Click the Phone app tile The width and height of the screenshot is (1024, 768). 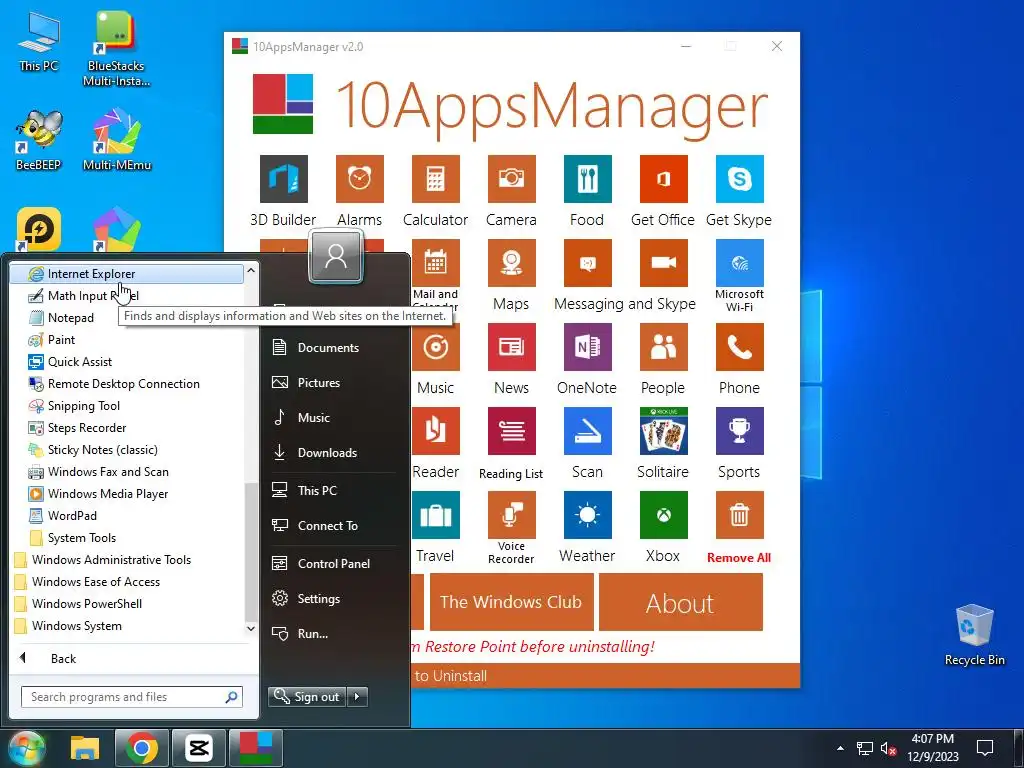739,347
